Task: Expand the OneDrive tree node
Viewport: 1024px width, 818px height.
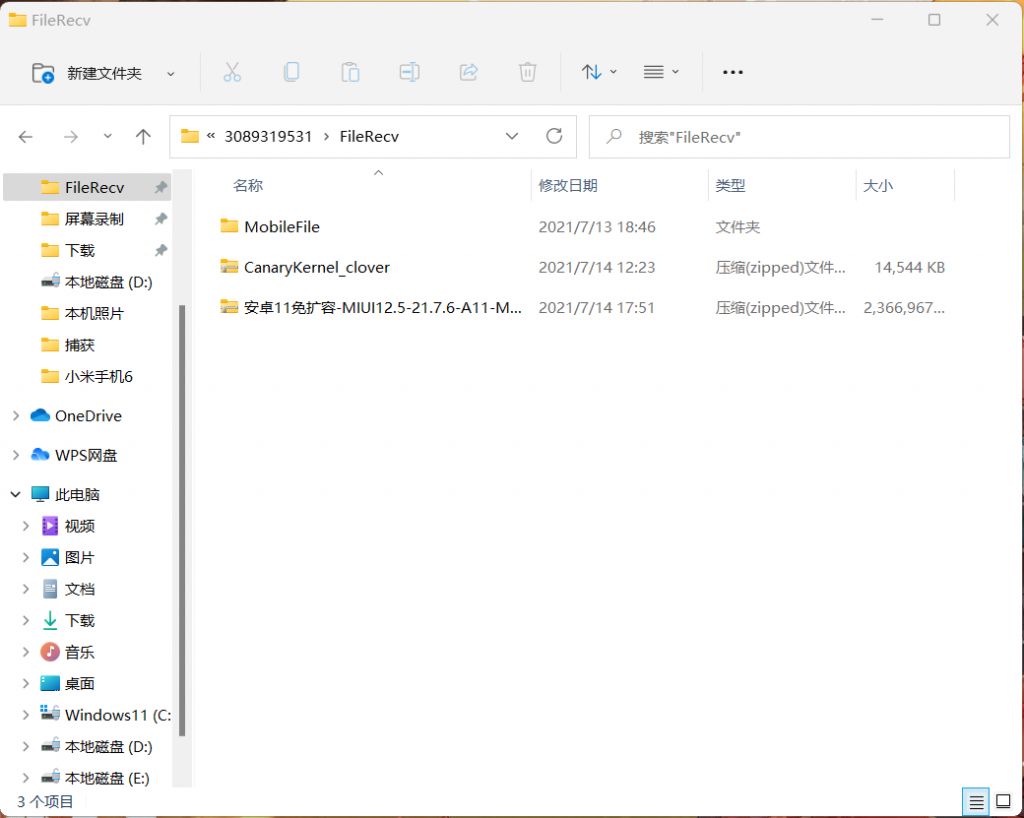Action: 16,416
